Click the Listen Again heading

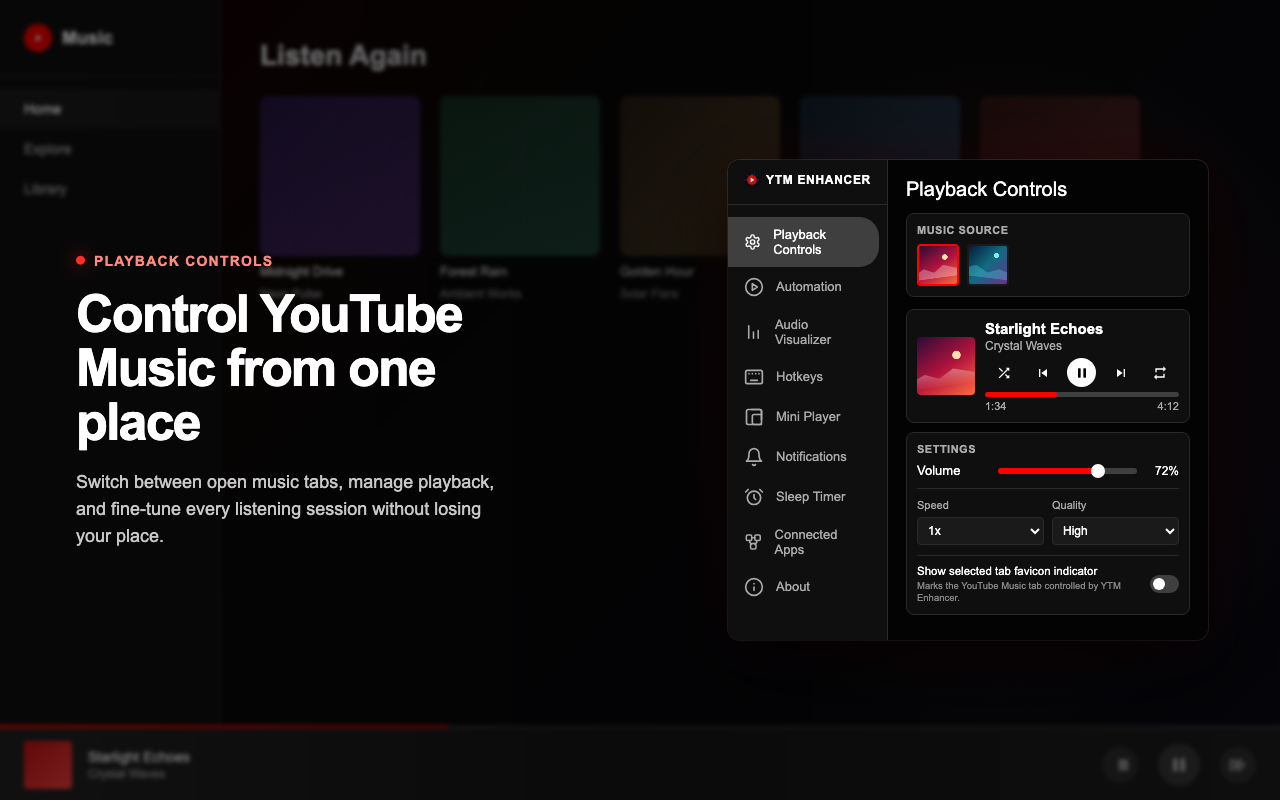click(x=343, y=56)
